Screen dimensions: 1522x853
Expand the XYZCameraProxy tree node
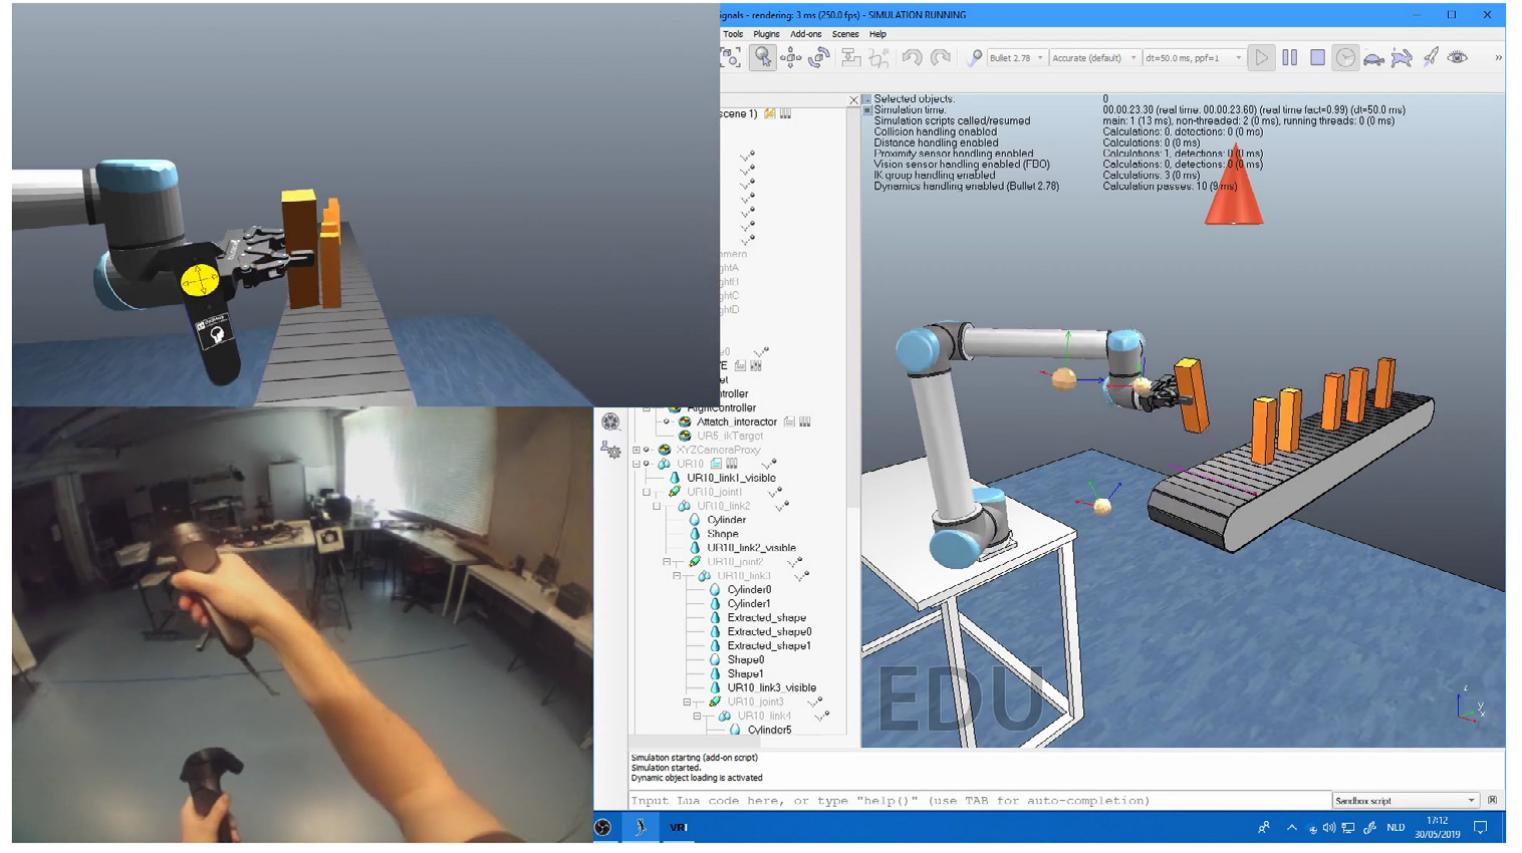[x=636, y=450]
